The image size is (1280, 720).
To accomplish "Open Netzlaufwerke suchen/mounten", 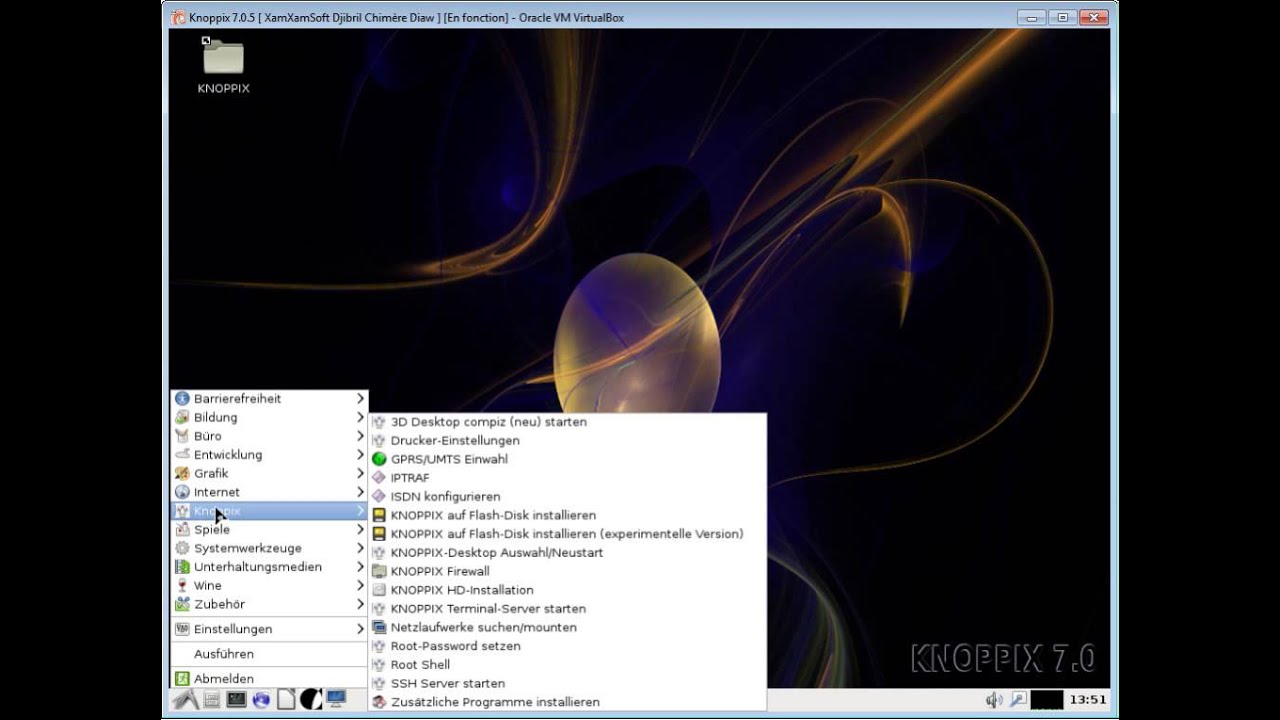I will (567, 627).
